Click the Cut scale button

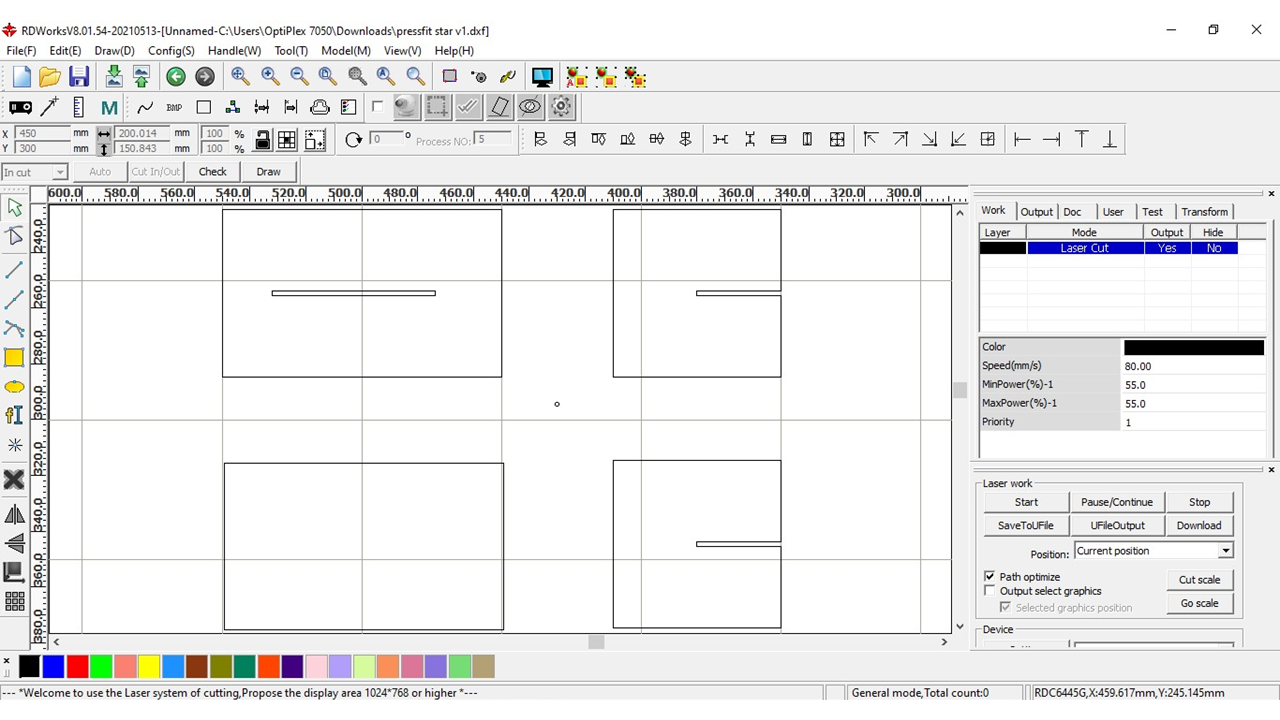(1199, 580)
